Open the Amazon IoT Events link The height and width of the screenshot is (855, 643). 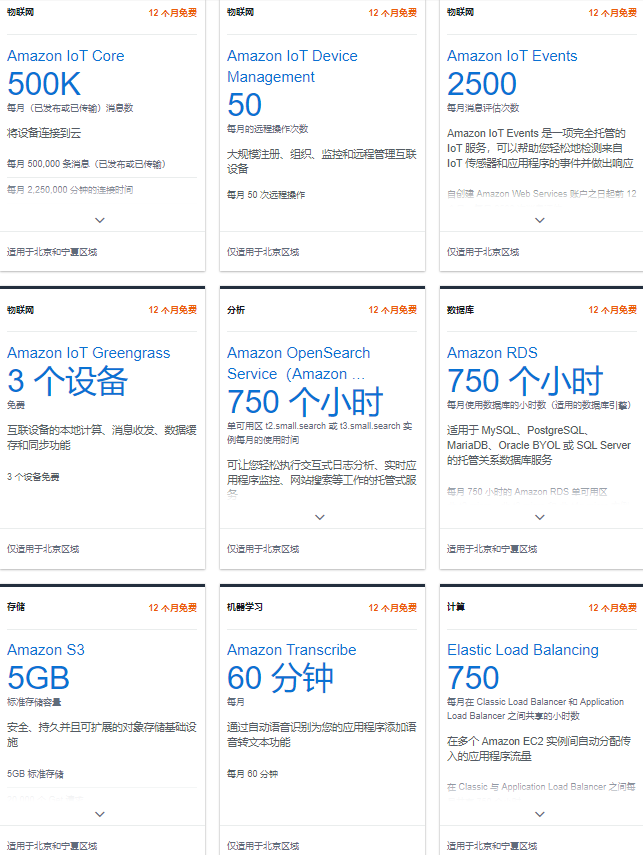tap(512, 56)
